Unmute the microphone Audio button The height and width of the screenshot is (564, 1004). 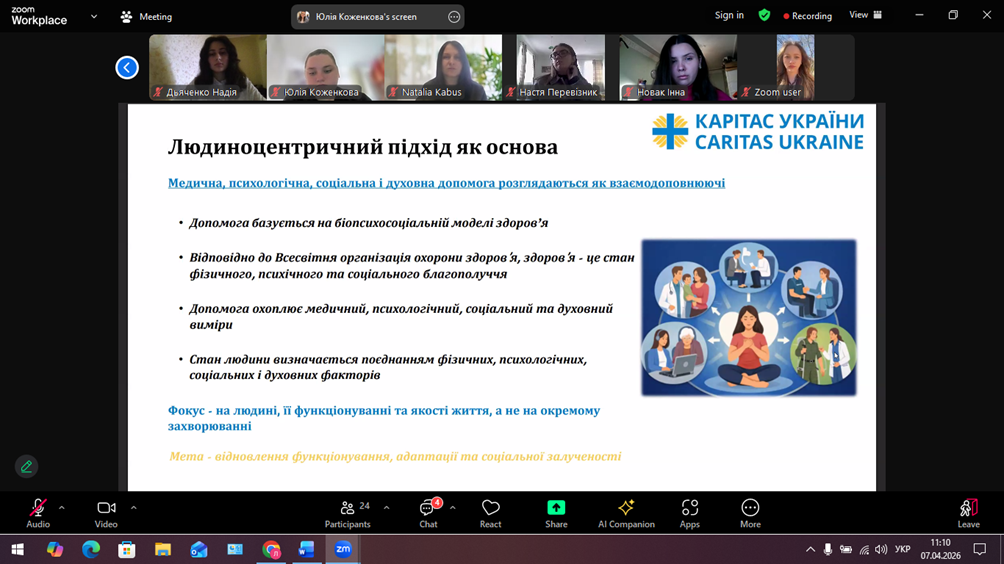[38, 513]
